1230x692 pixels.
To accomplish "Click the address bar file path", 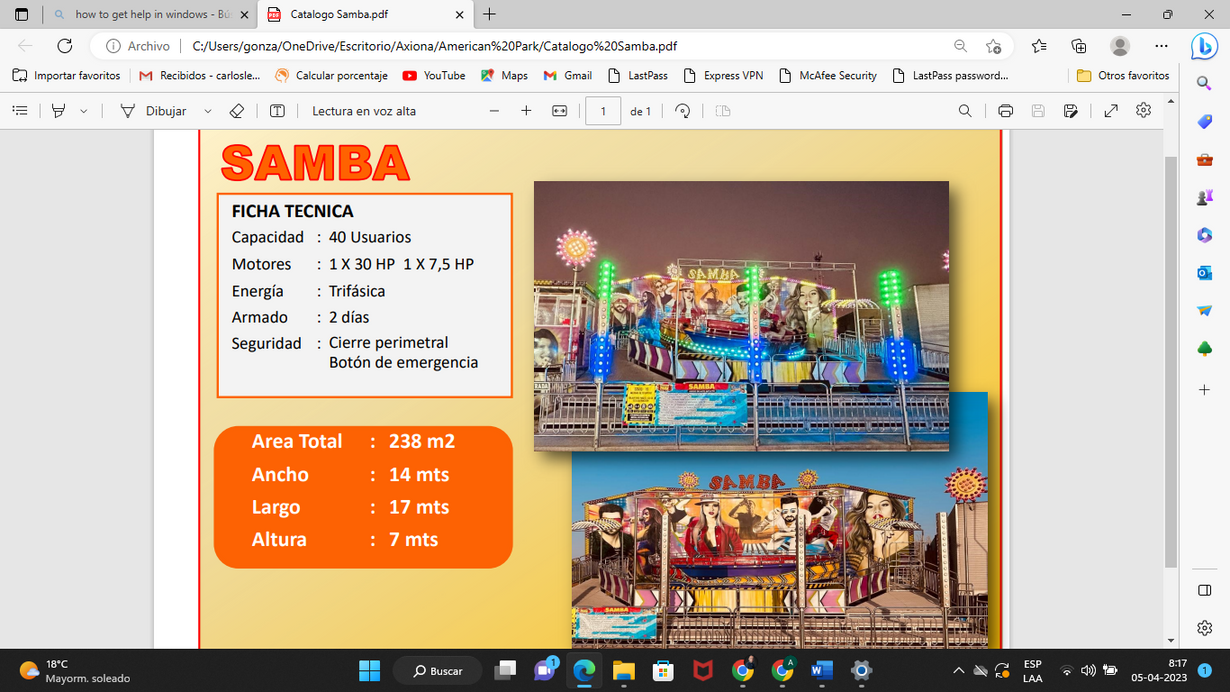I will pyautogui.click(x=434, y=46).
